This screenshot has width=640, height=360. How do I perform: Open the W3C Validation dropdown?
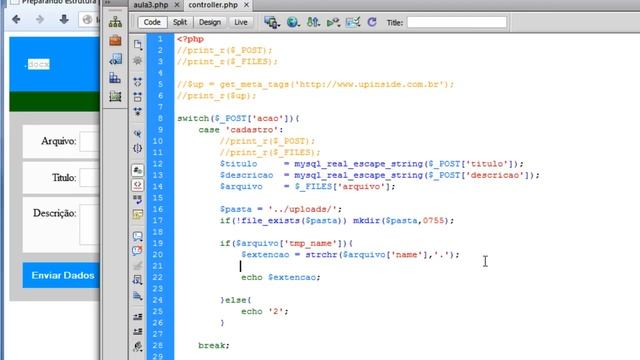pyautogui.click(x=333, y=22)
